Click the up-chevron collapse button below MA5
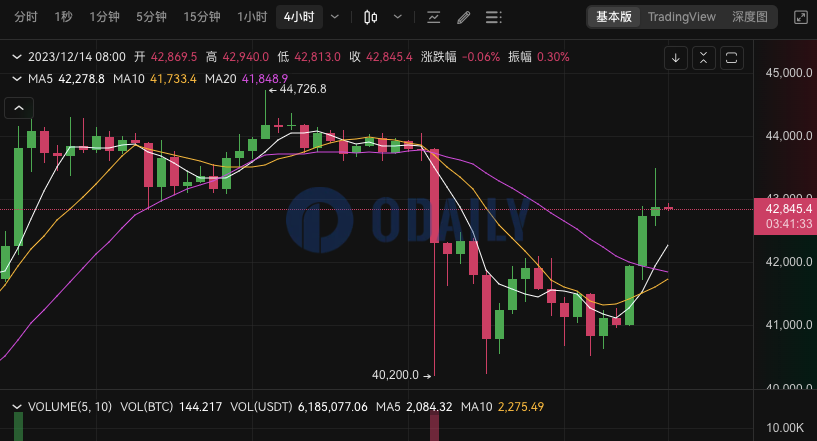 [x=17, y=107]
